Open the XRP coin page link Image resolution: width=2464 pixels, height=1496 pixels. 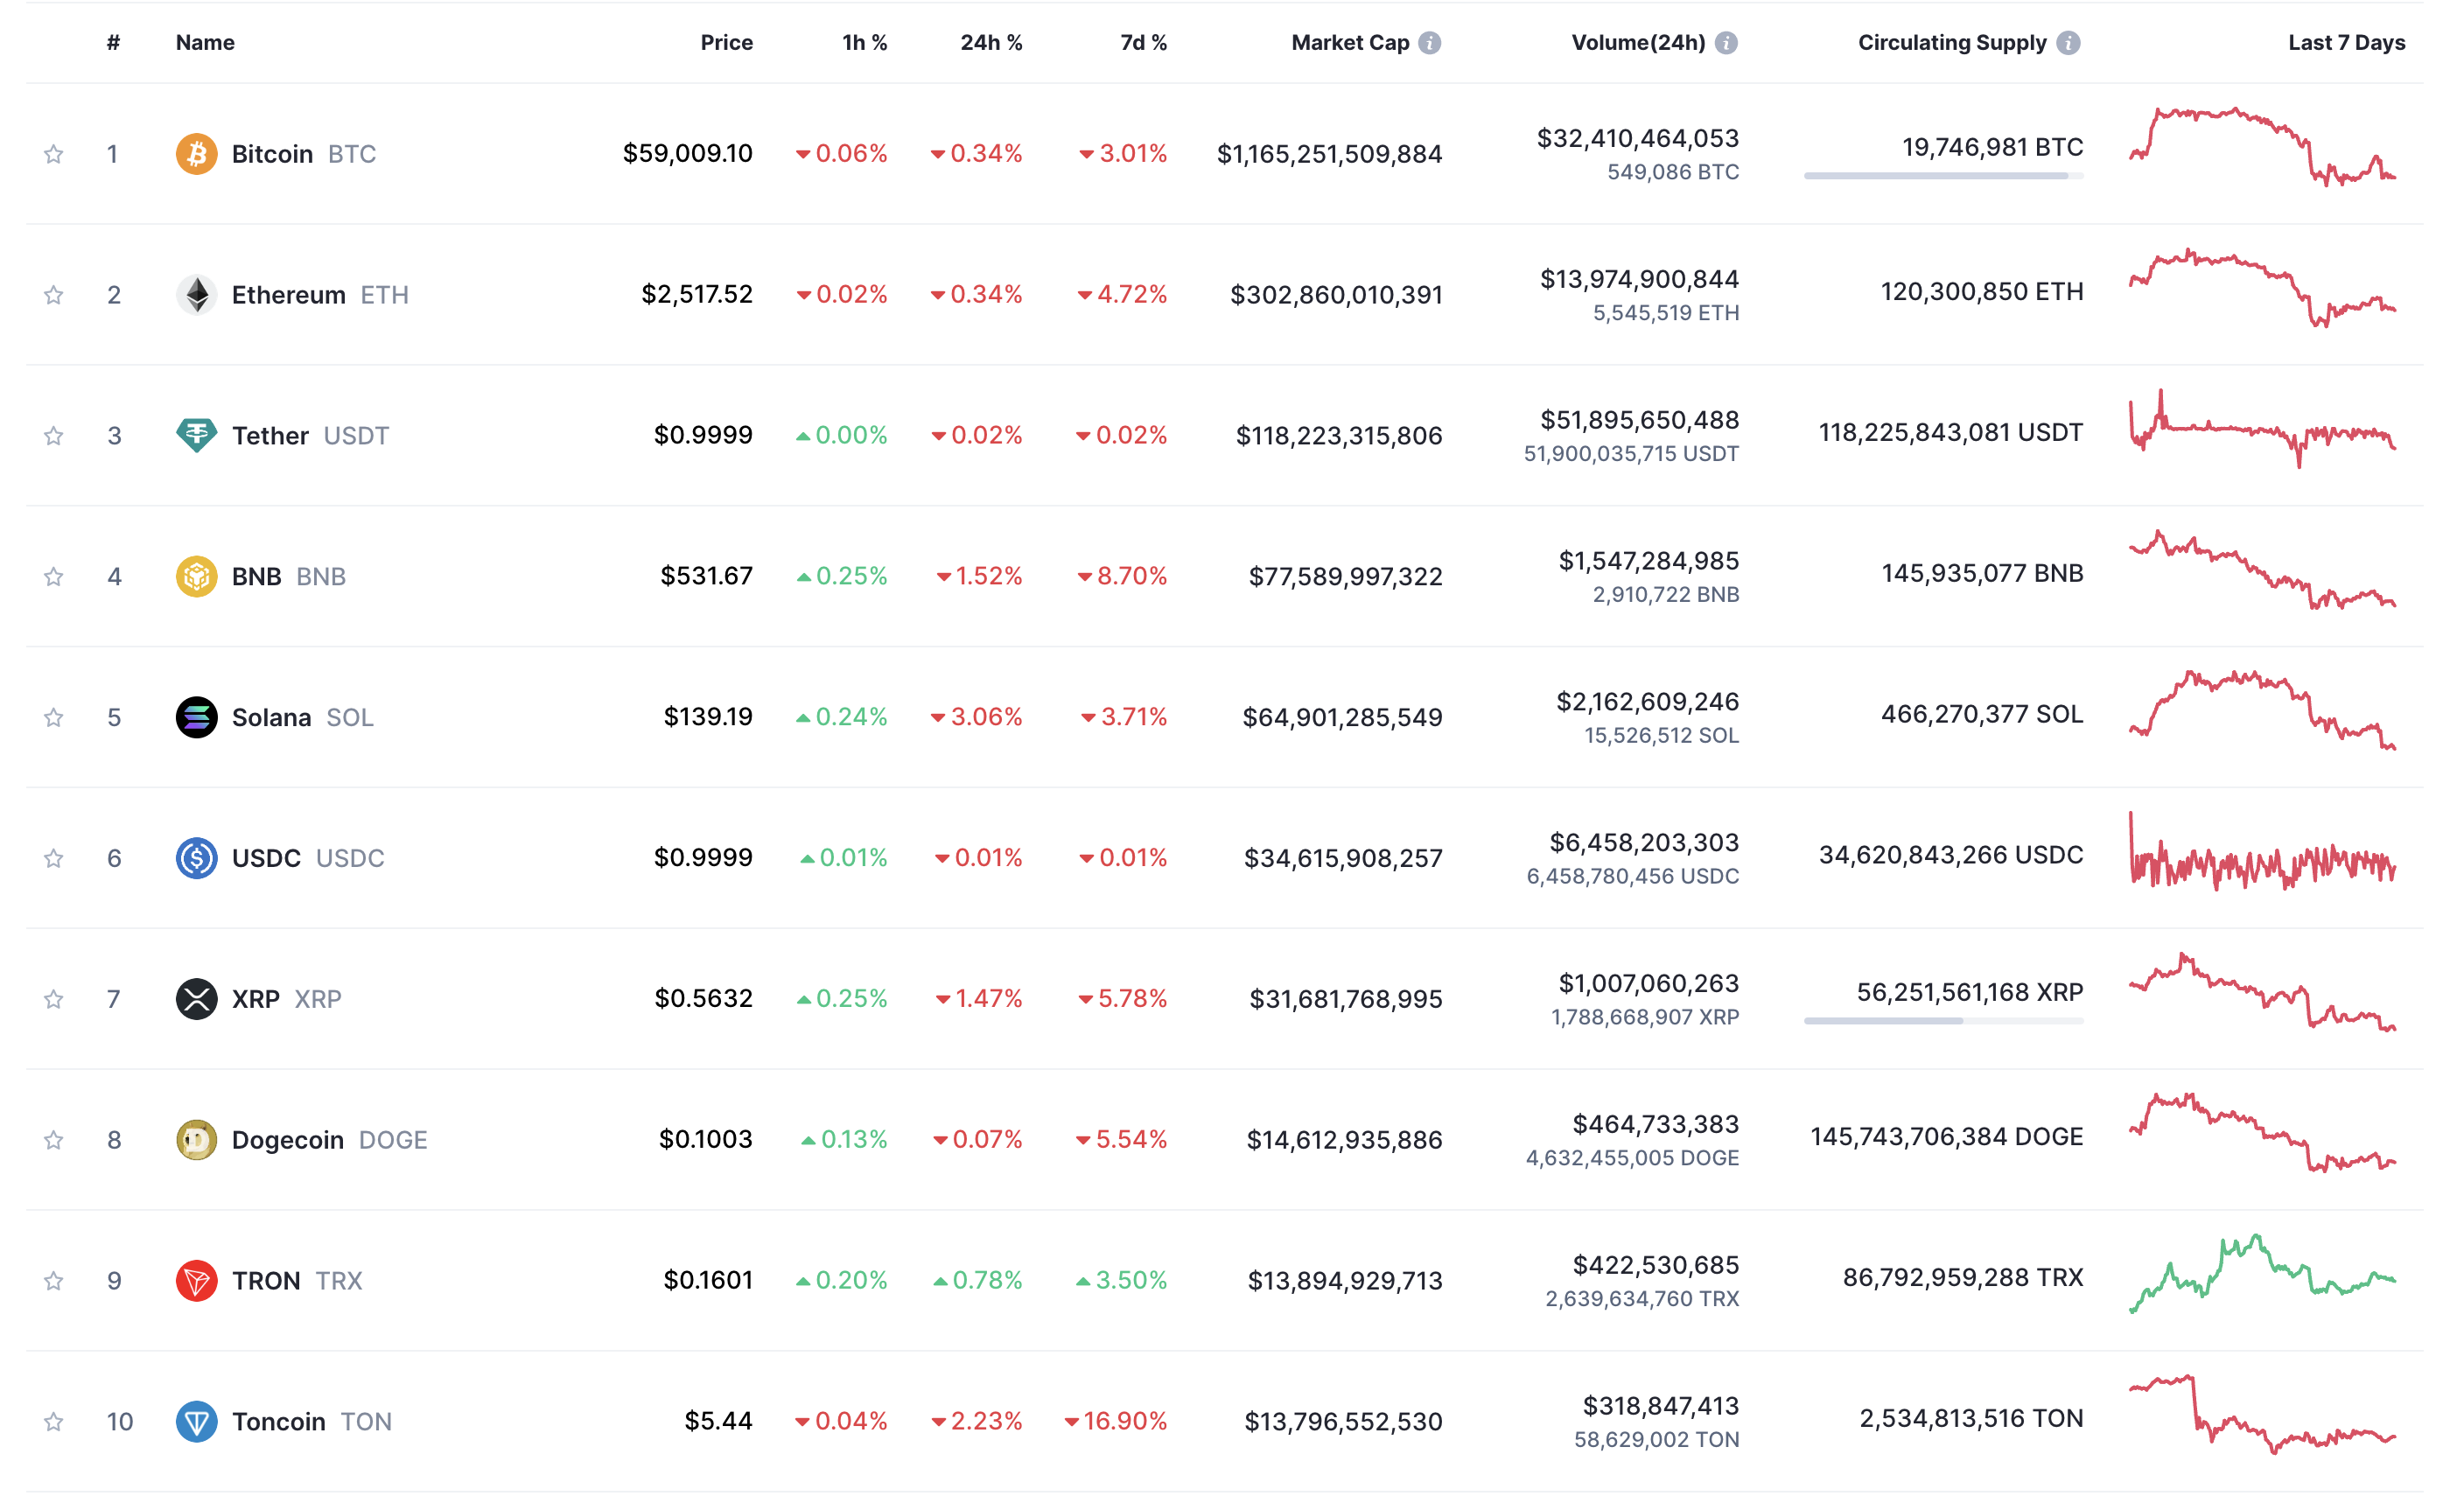[x=256, y=999]
